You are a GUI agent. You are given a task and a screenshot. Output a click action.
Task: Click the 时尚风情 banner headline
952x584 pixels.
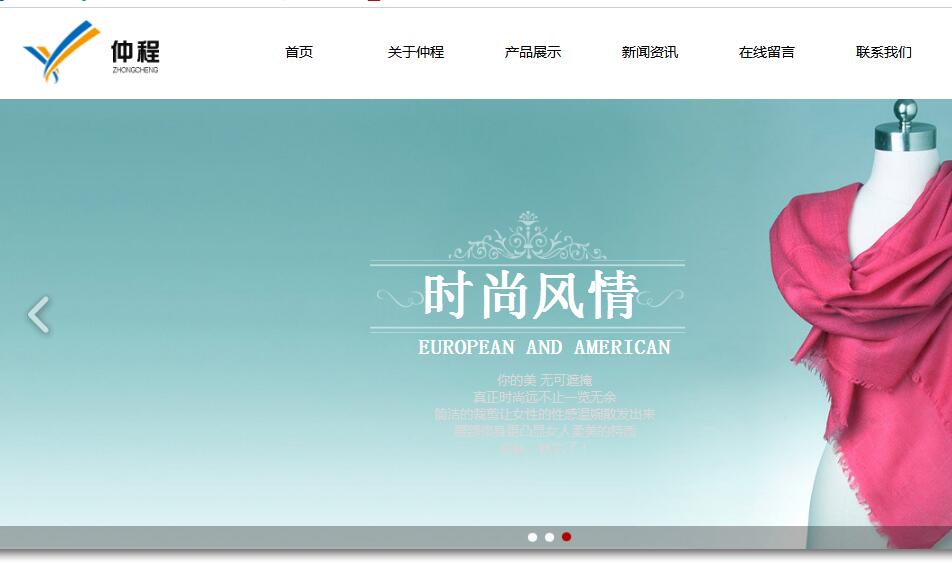point(529,296)
